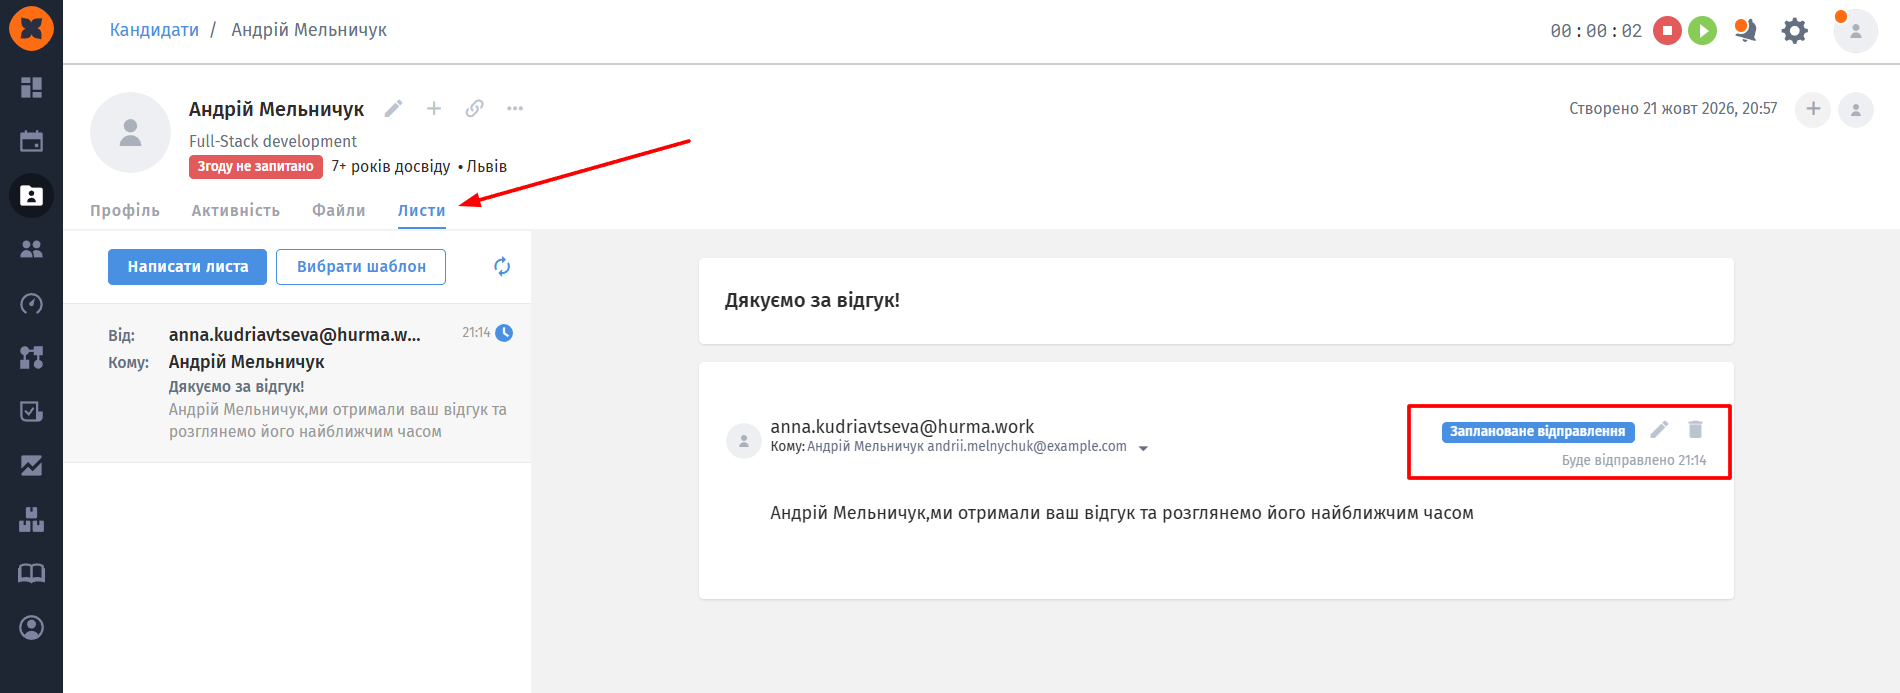Image resolution: width=1900 pixels, height=693 pixels.
Task: Click the Вибрати шаблон button
Action: (361, 267)
